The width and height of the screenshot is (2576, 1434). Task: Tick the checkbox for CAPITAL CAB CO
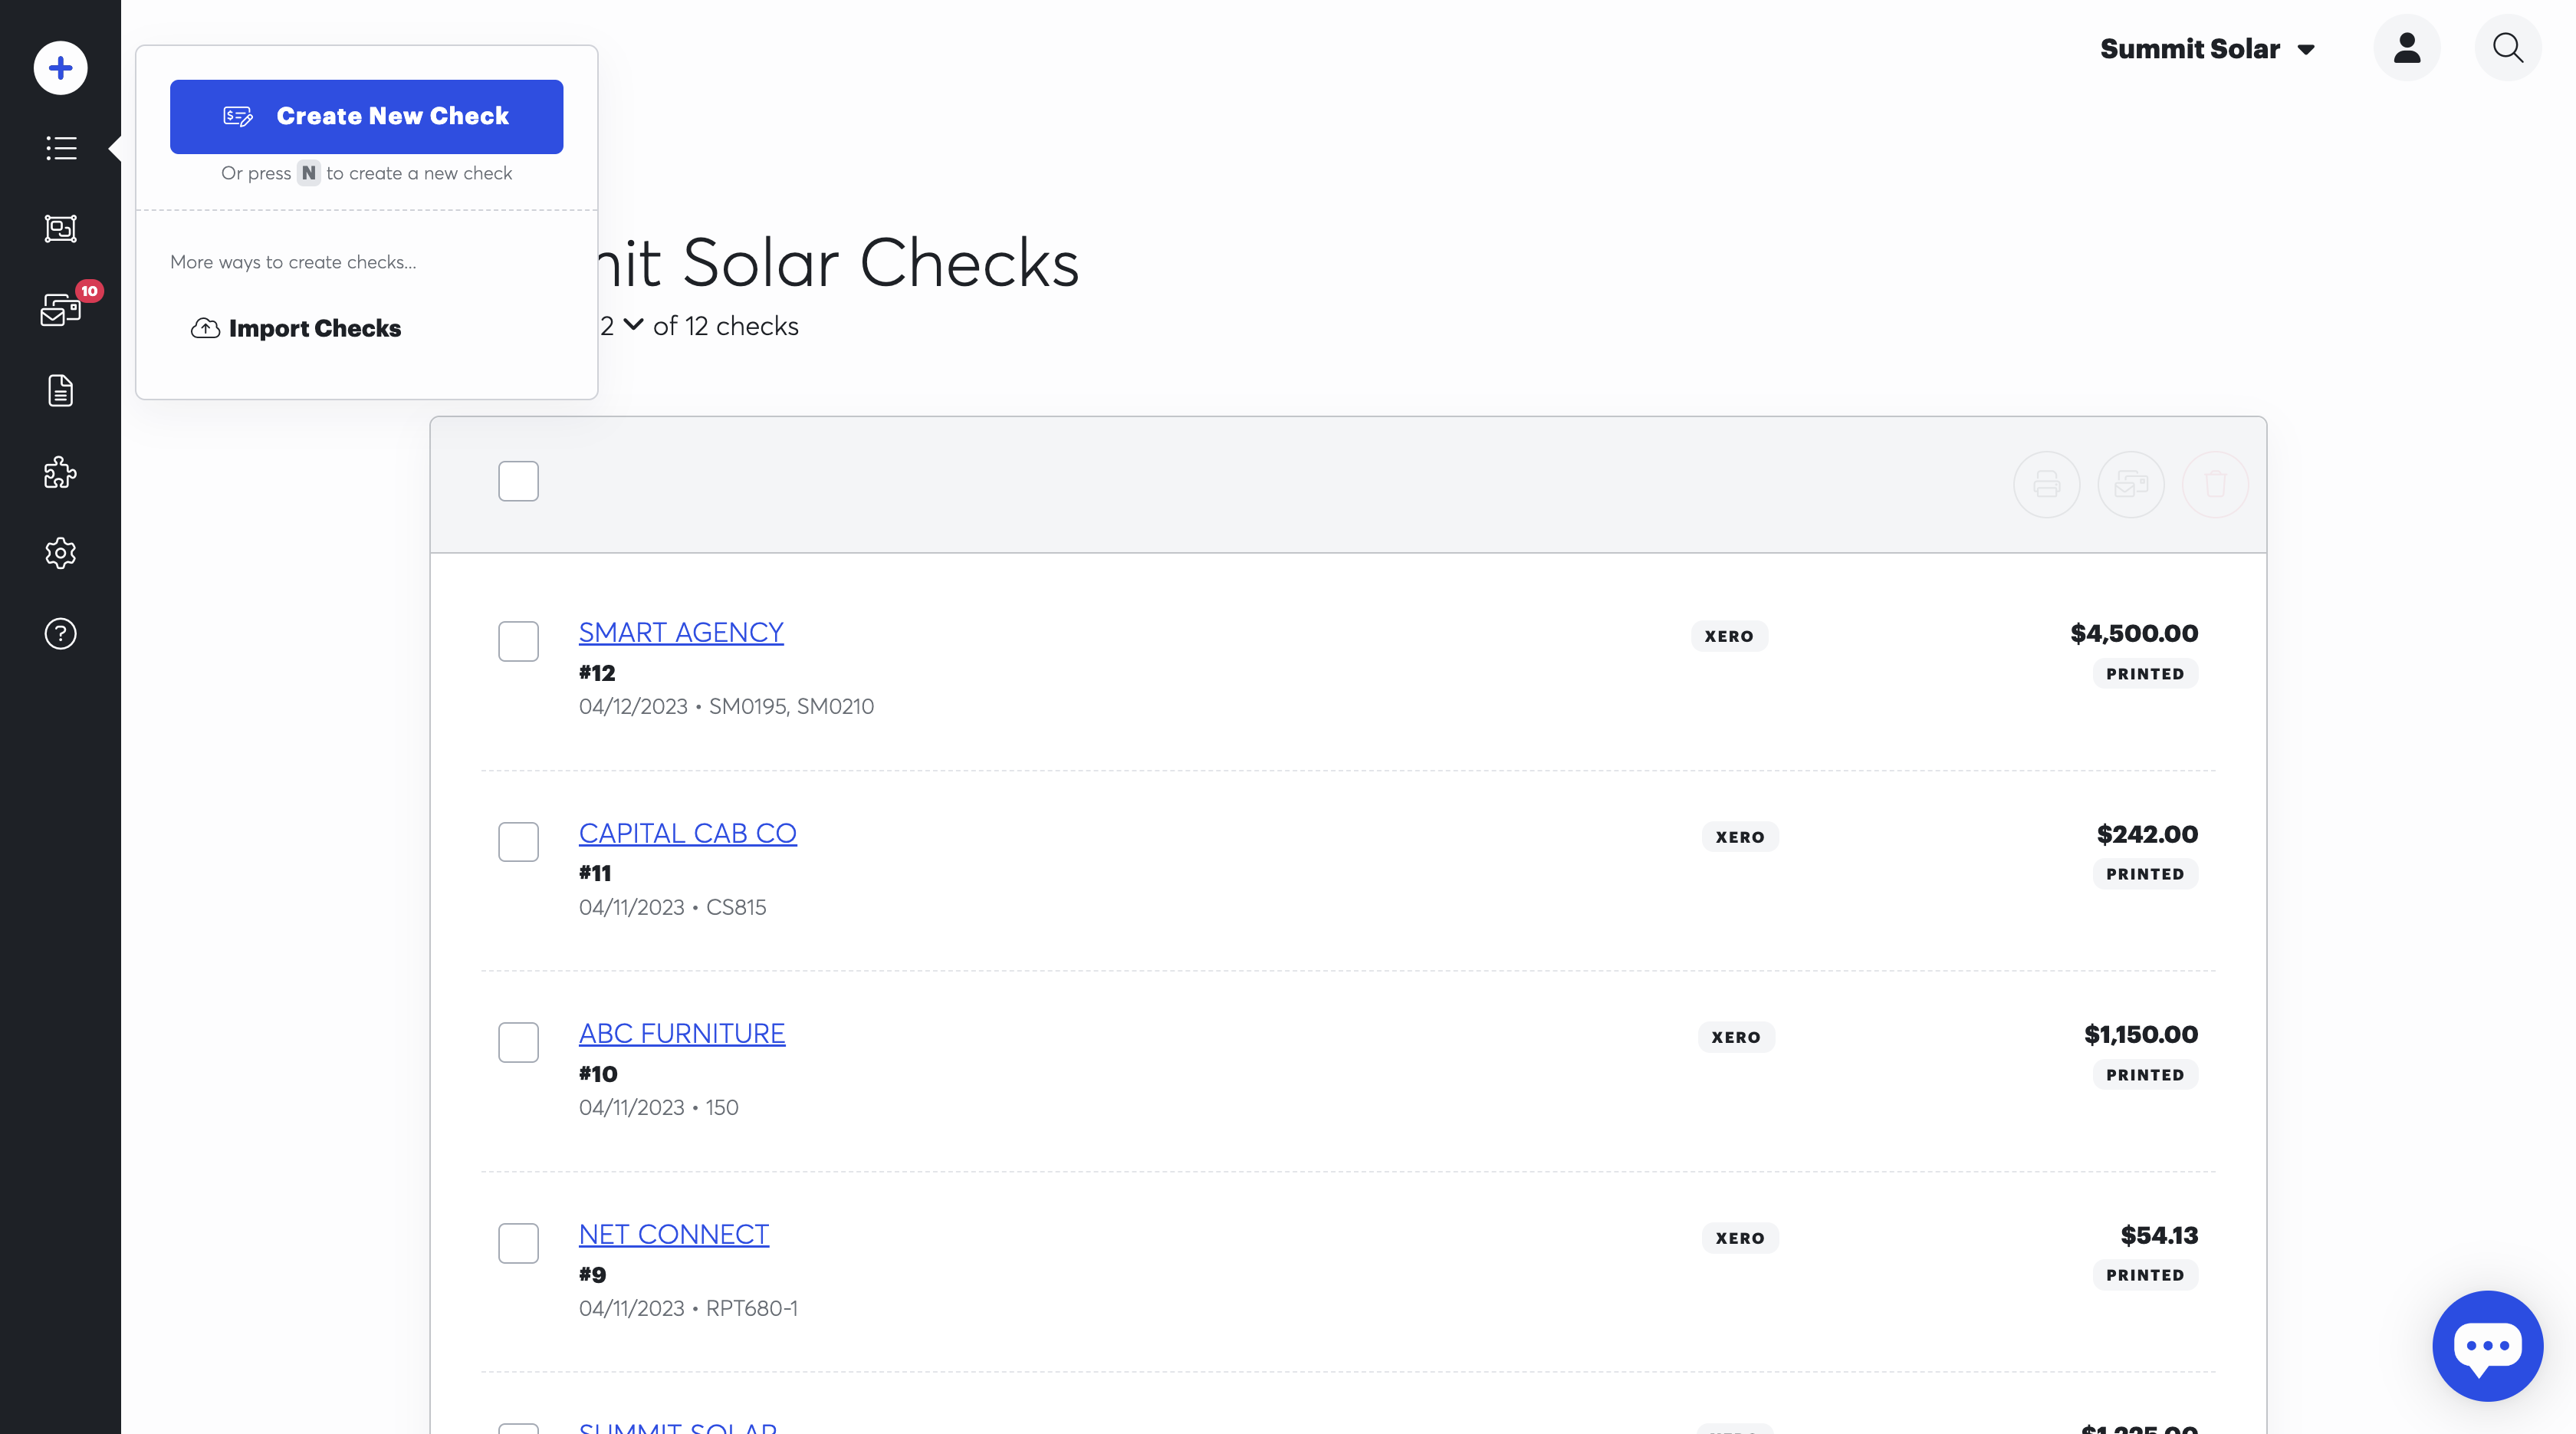518,841
